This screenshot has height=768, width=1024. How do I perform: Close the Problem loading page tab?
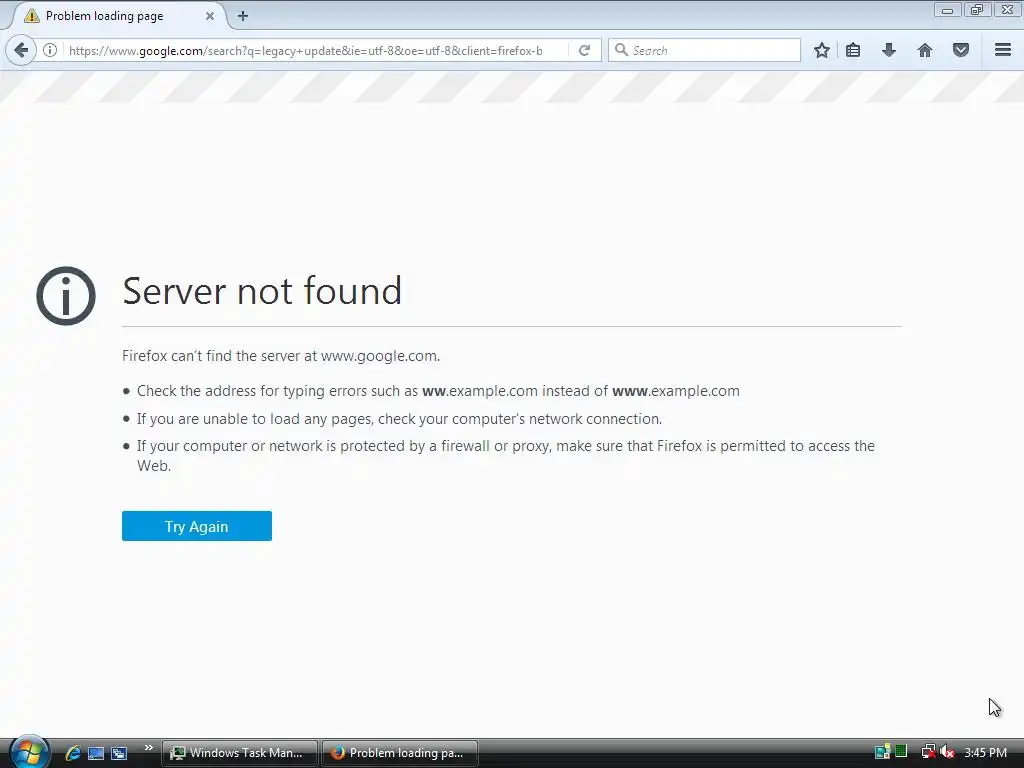coord(210,16)
